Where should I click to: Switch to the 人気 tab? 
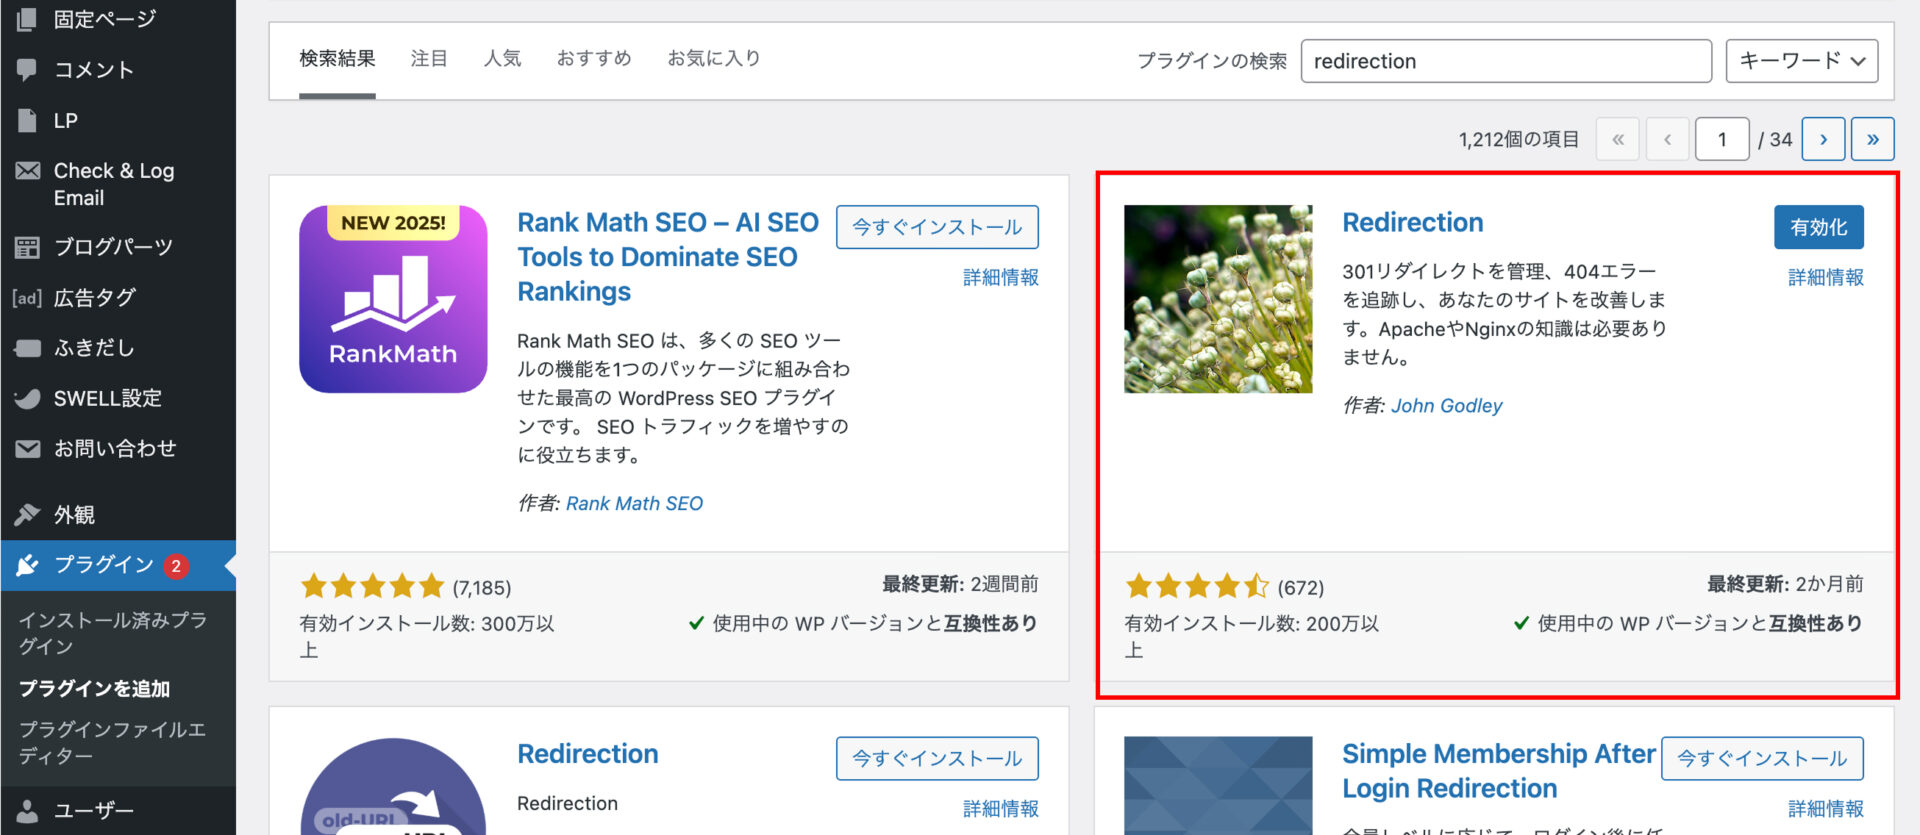(502, 59)
